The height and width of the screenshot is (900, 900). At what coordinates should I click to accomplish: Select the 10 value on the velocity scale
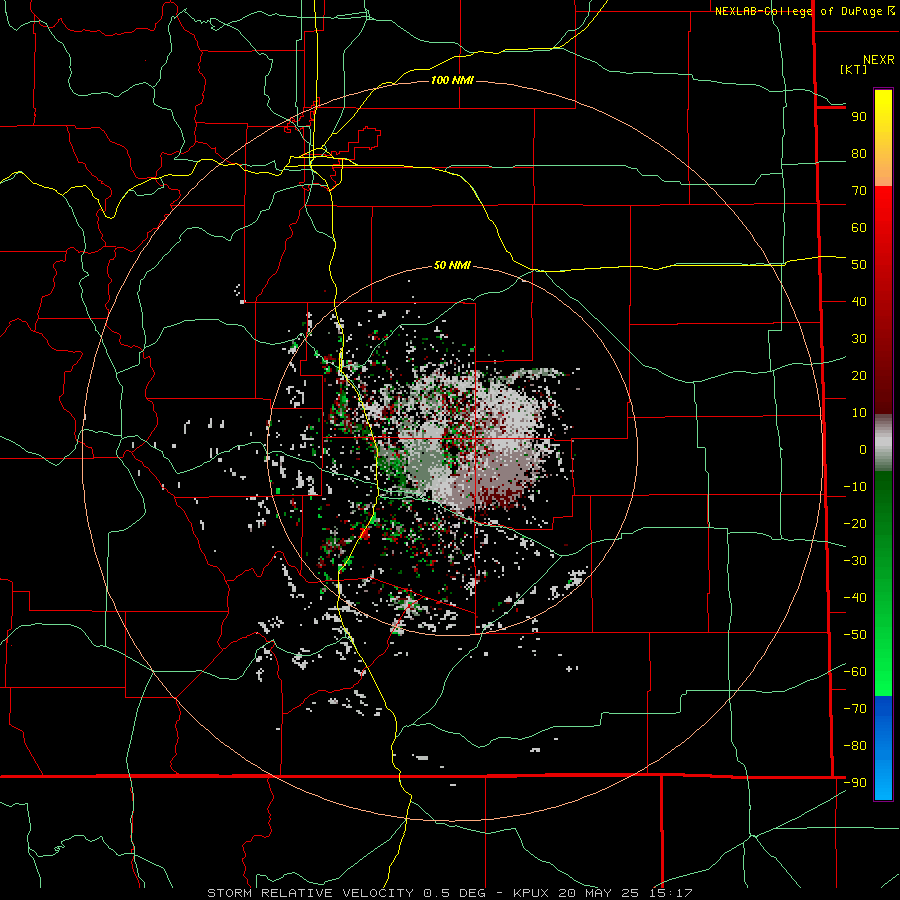[859, 413]
